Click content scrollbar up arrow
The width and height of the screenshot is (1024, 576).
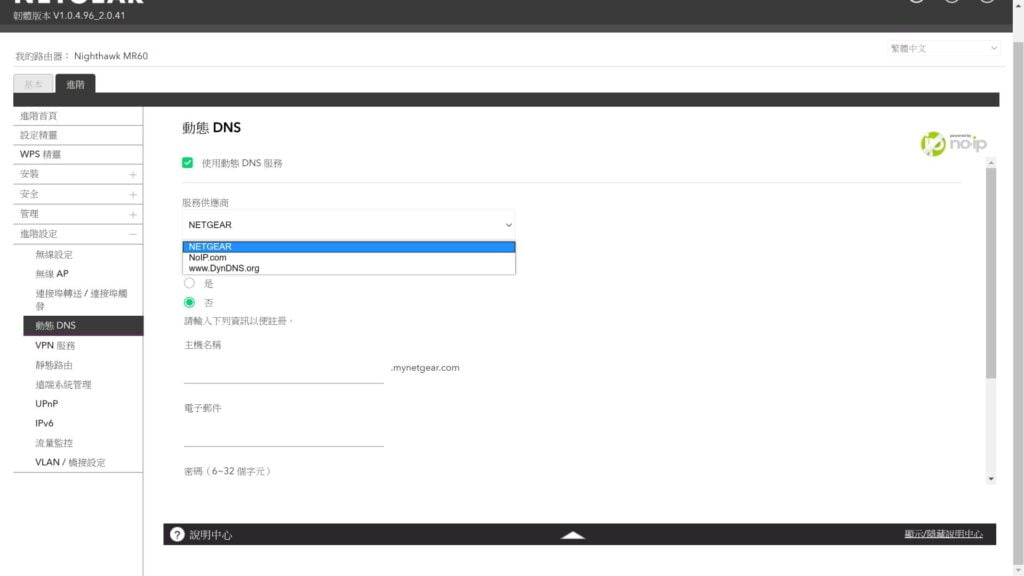coord(991,163)
